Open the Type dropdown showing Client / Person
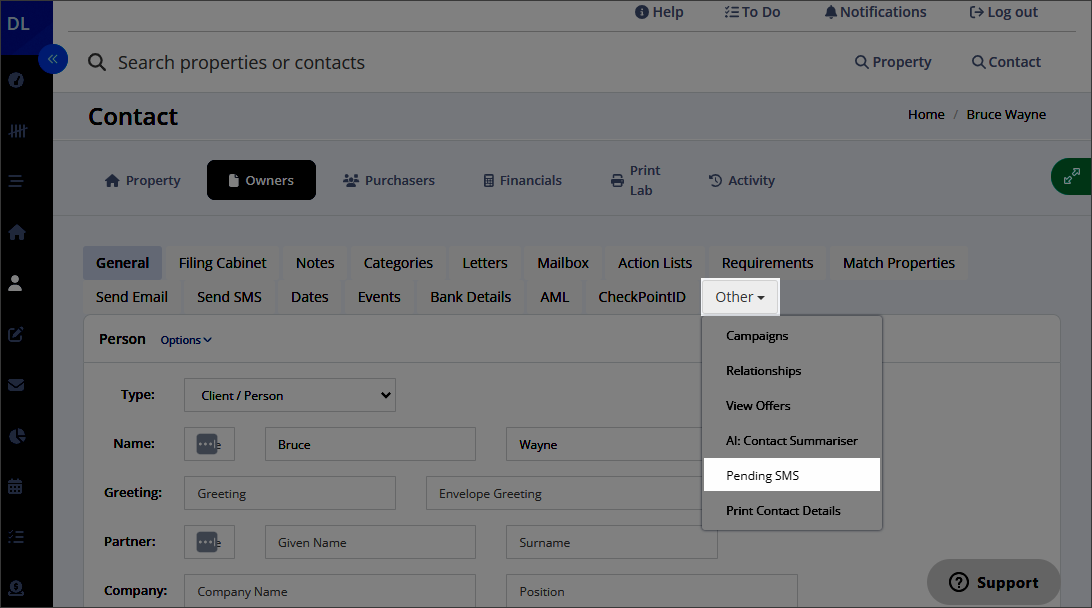 tap(290, 395)
